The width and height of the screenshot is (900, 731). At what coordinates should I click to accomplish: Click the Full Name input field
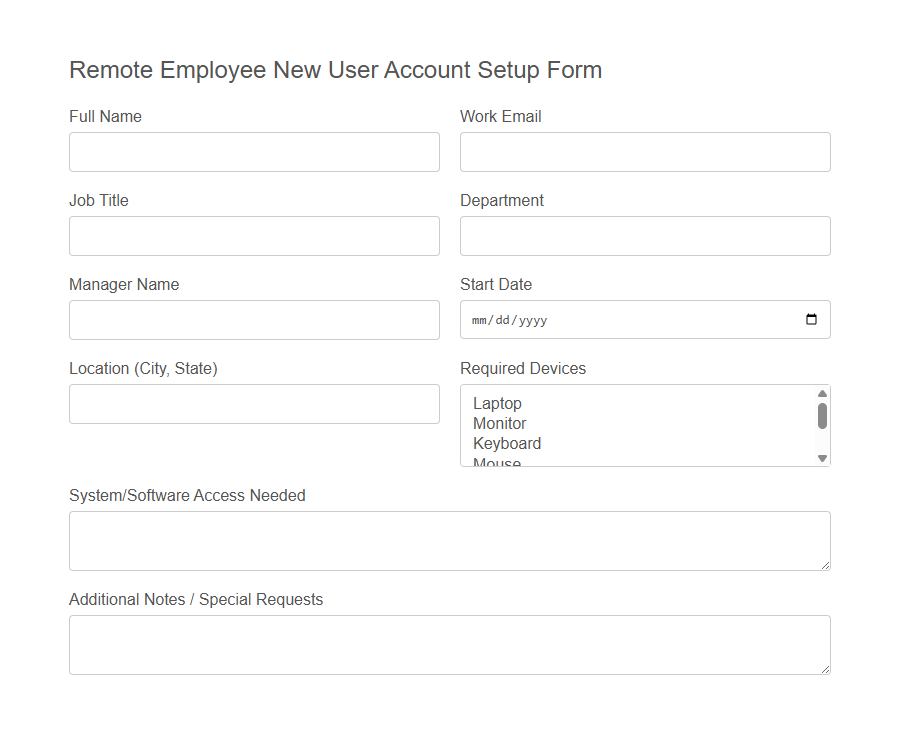[x=254, y=151]
